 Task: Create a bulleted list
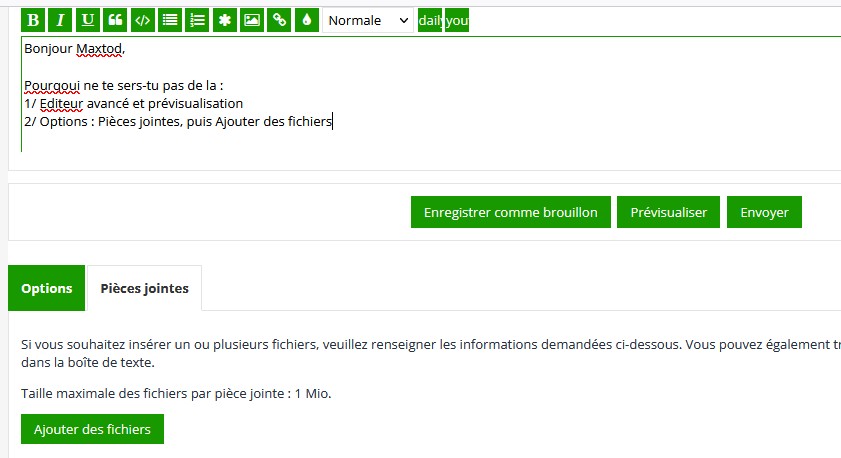coord(170,20)
